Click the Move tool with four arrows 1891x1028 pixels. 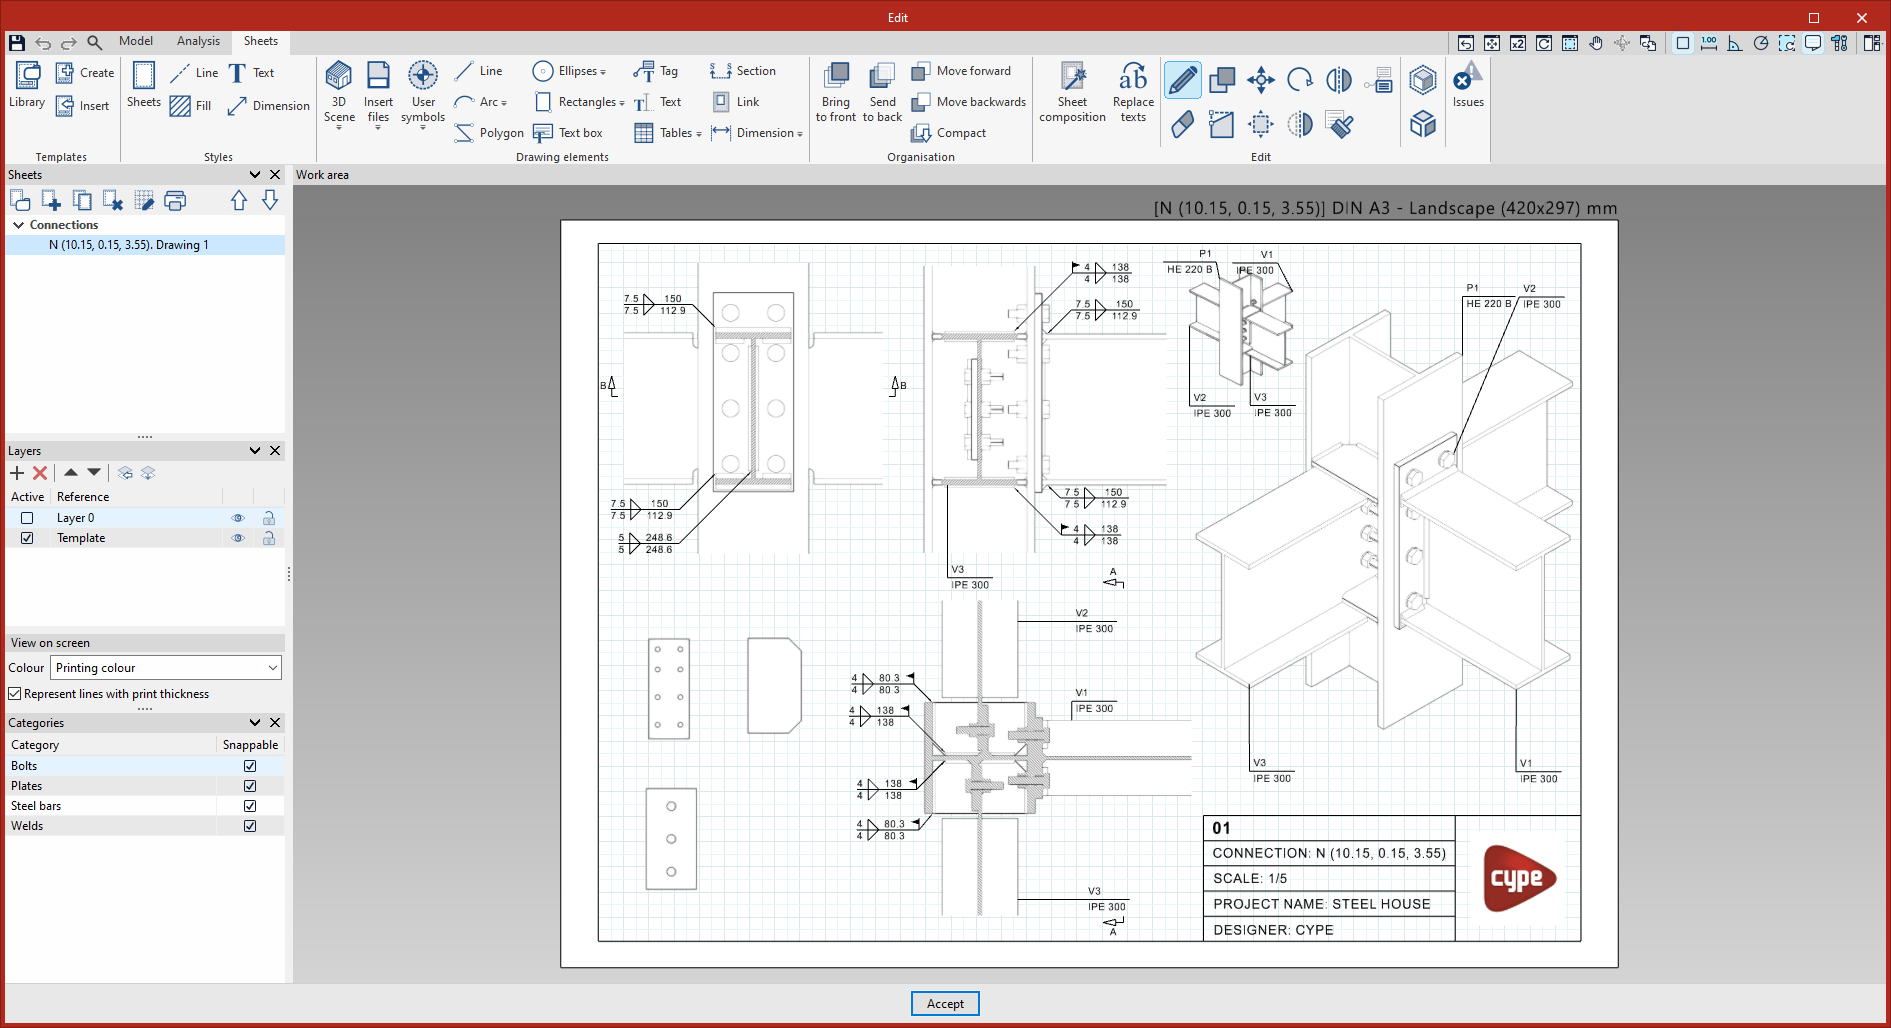point(1261,80)
